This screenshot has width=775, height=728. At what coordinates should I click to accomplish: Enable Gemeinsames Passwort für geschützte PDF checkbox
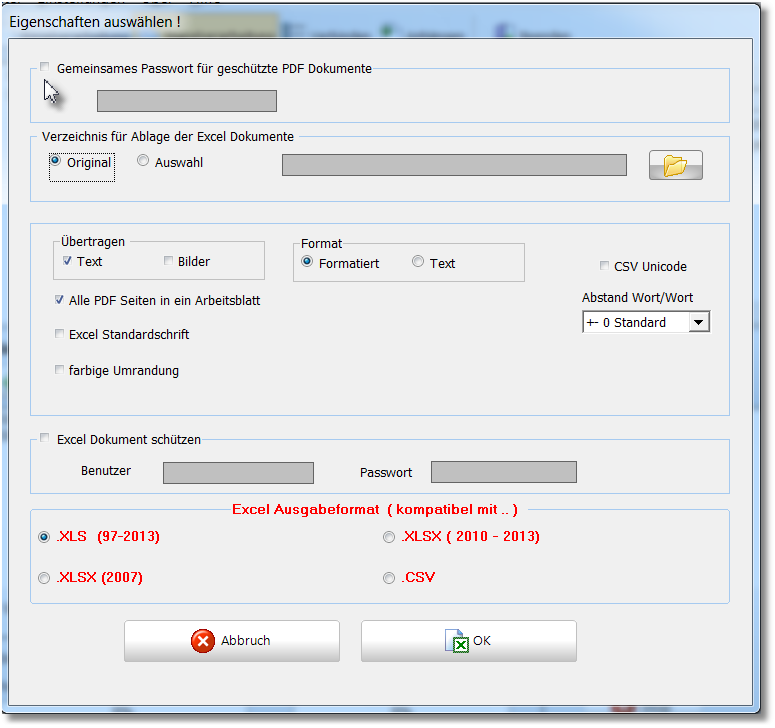pyautogui.click(x=45, y=68)
